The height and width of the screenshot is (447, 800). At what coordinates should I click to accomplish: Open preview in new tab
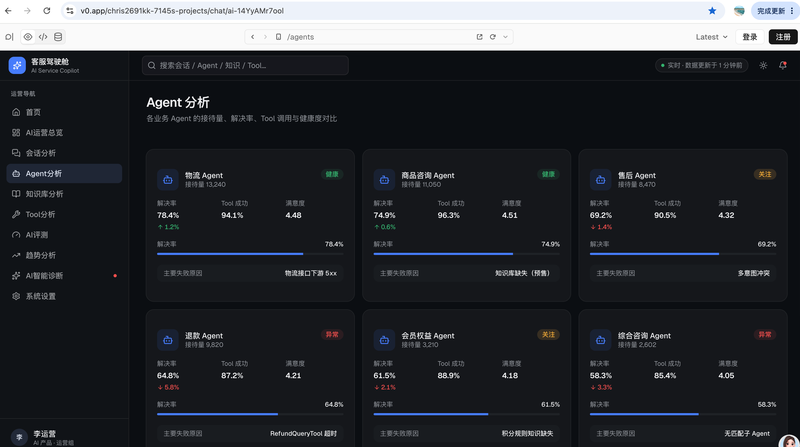tap(480, 37)
